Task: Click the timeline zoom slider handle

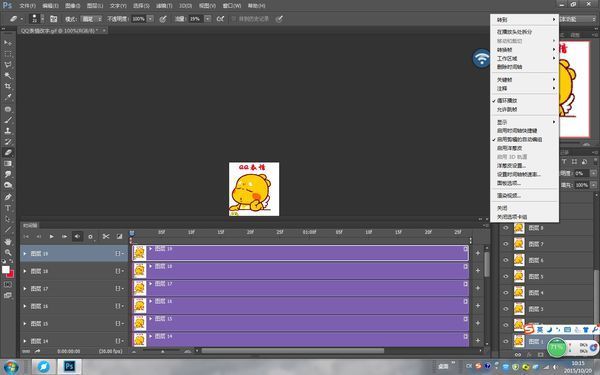Action: click(163, 351)
